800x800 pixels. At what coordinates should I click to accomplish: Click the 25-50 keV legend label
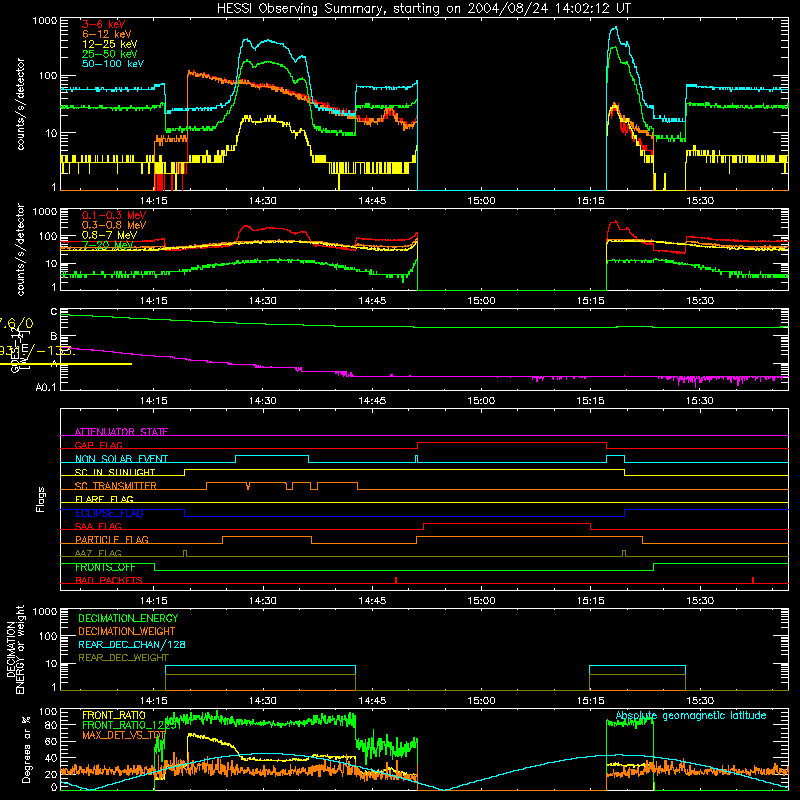110,54
